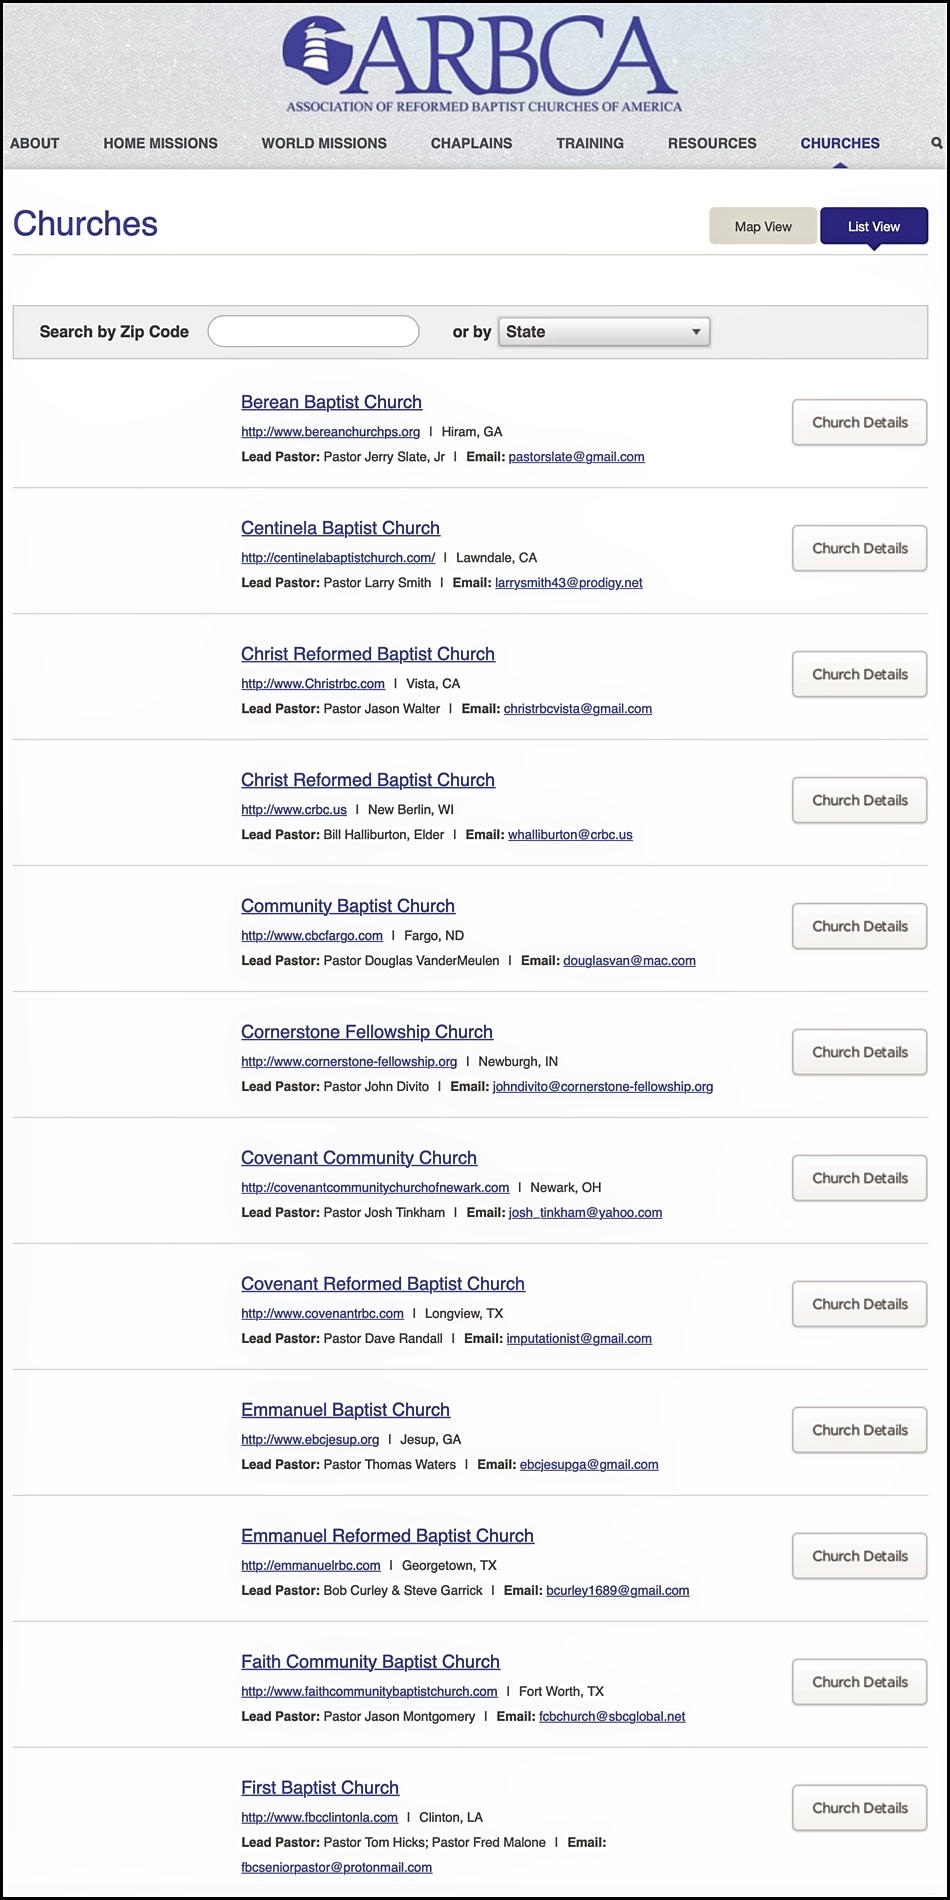Open the State dropdown
This screenshot has height=1900, width=950.
pyautogui.click(x=604, y=332)
